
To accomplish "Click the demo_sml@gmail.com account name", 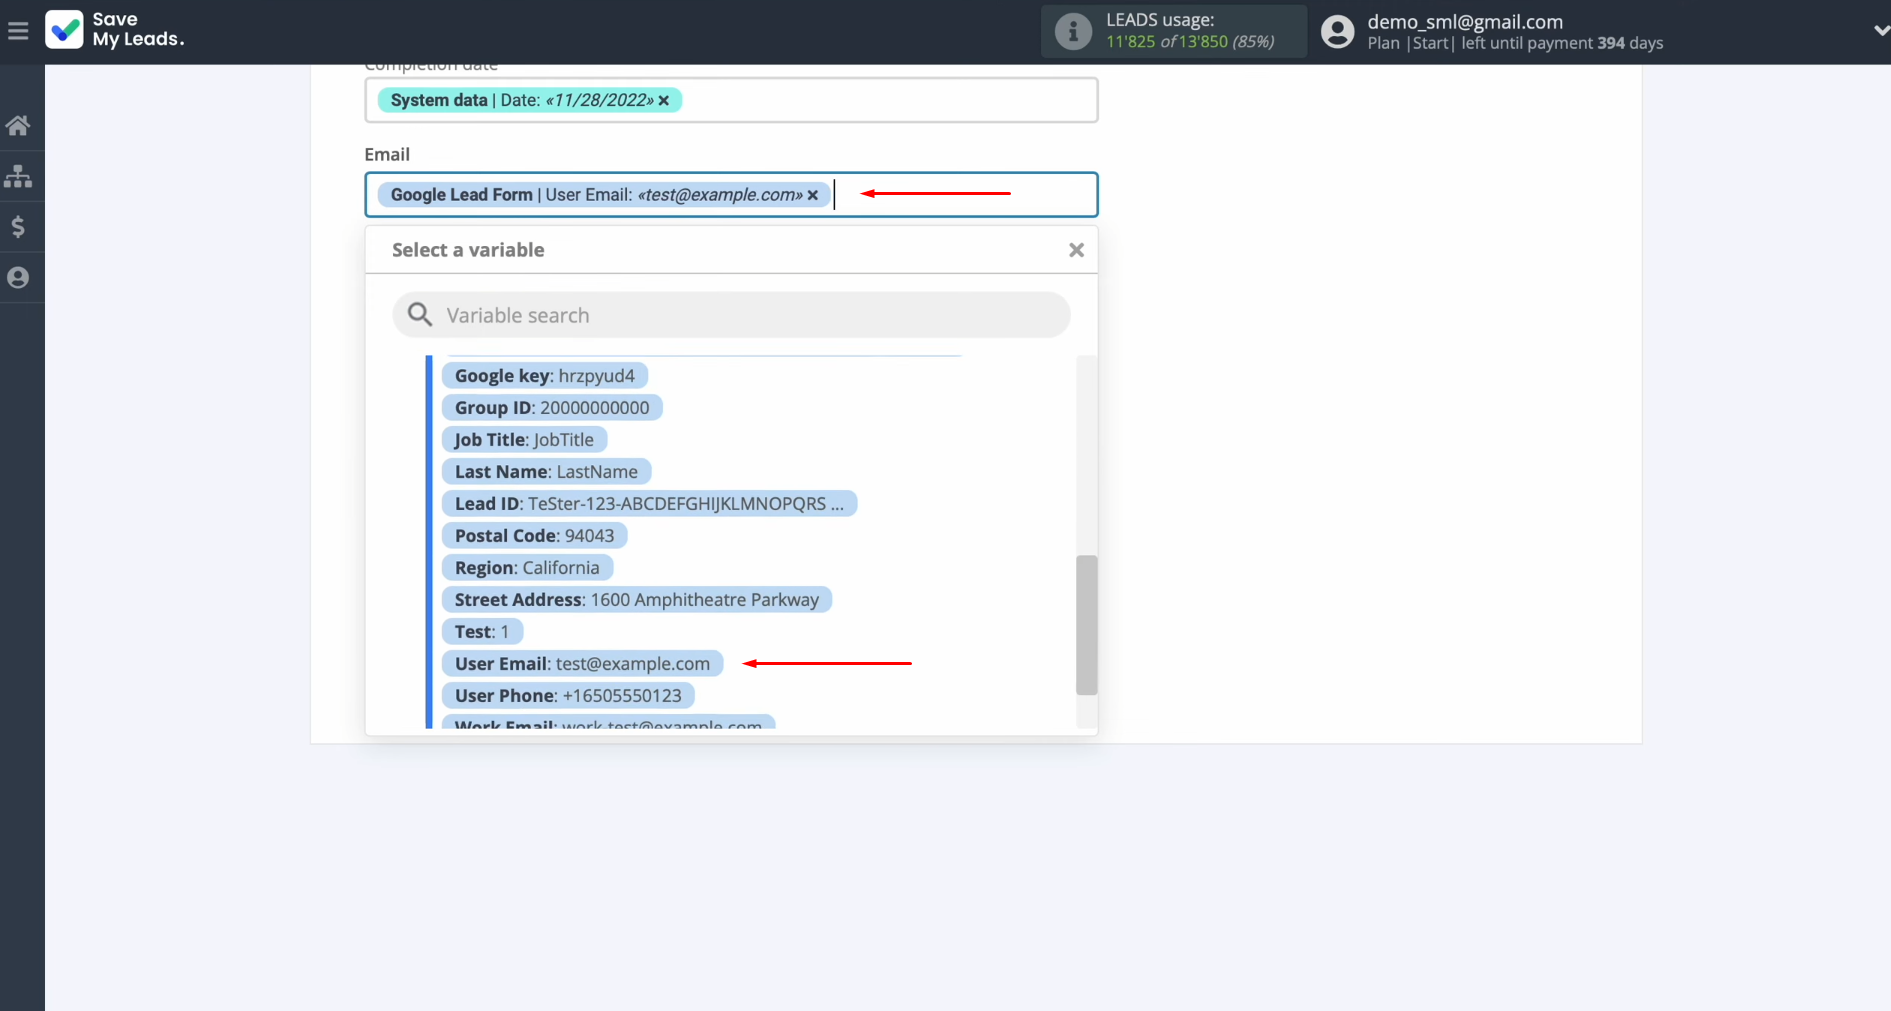I will pos(1465,21).
